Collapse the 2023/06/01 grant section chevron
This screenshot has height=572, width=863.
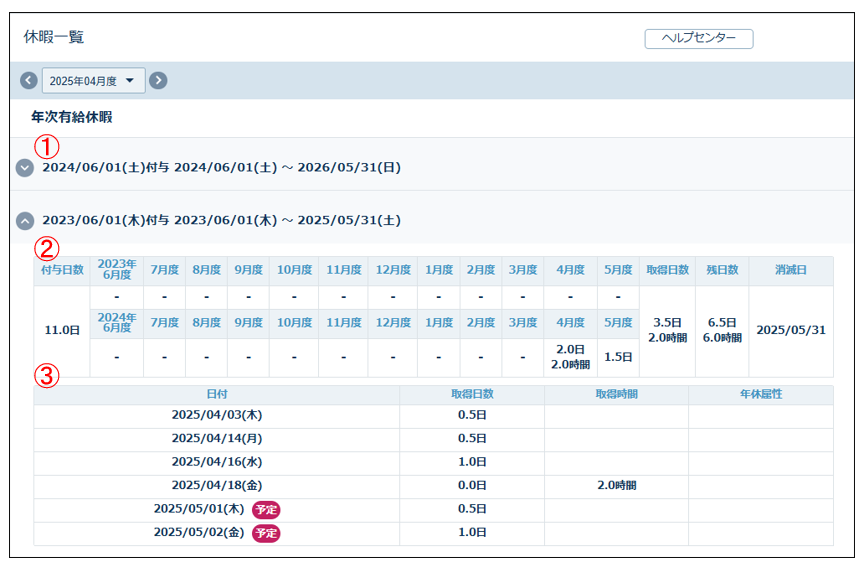pyautogui.click(x=25, y=220)
